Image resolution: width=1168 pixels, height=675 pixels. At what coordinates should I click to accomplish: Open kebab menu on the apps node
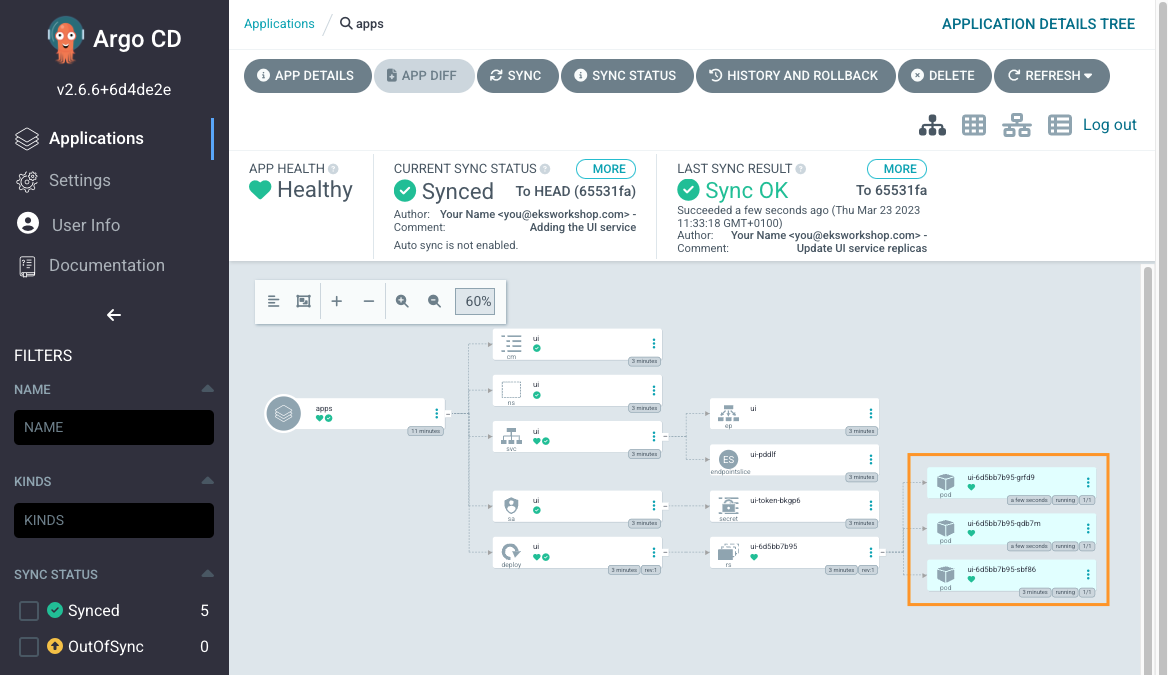tap(437, 413)
